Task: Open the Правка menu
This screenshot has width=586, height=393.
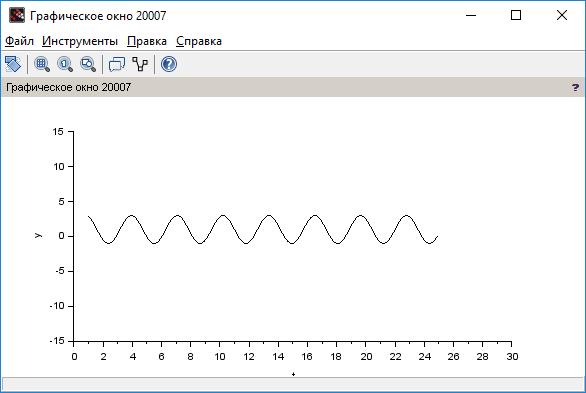Action: click(x=147, y=41)
